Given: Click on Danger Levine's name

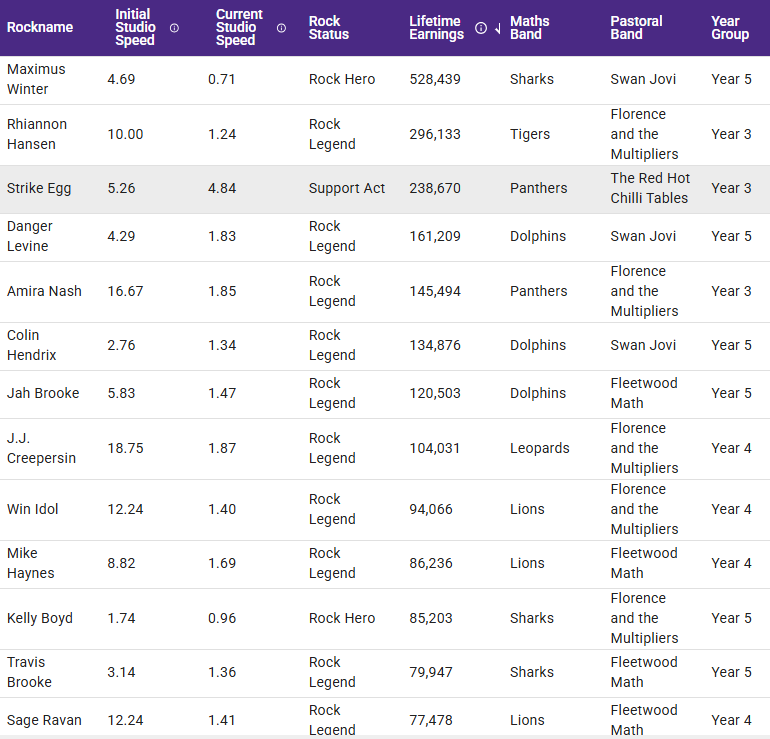Looking at the screenshot, I should pos(30,236).
